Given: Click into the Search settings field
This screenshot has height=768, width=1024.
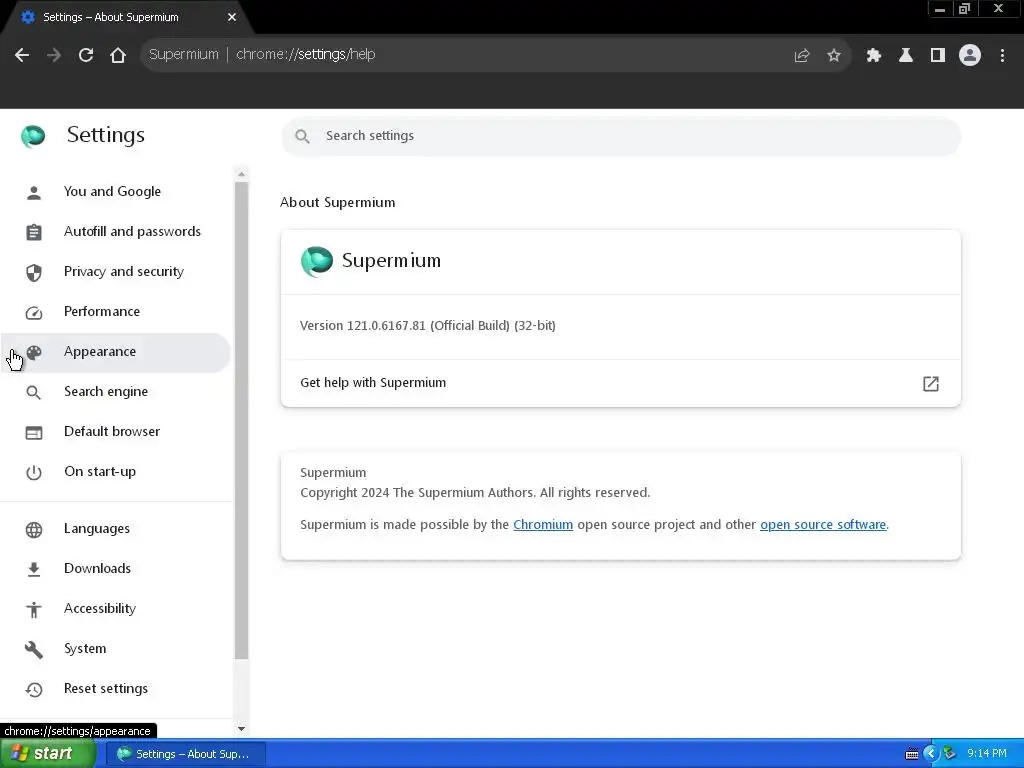Looking at the screenshot, I should tap(620, 136).
